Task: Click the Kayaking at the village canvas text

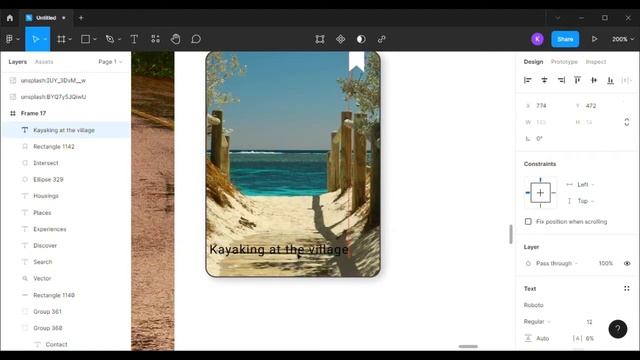Action: coord(279,249)
